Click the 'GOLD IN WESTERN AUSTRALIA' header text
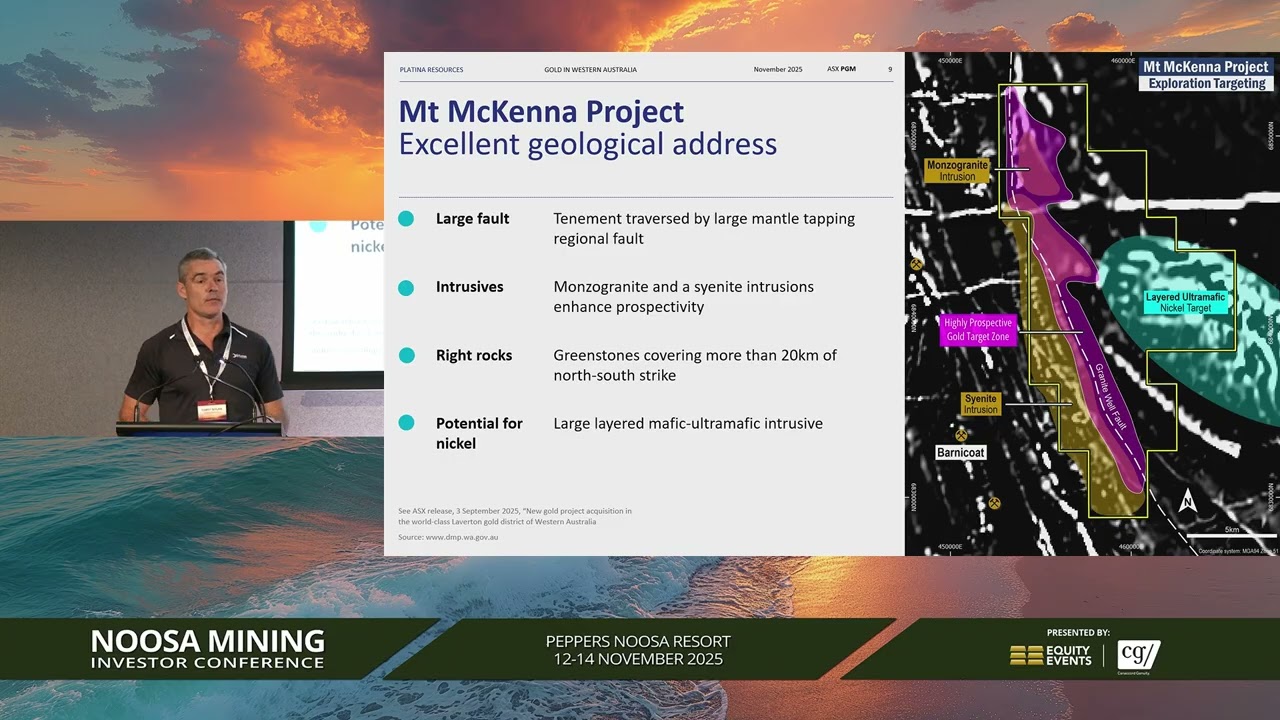Screen dimensions: 1280x720 pyautogui.click(x=590, y=70)
